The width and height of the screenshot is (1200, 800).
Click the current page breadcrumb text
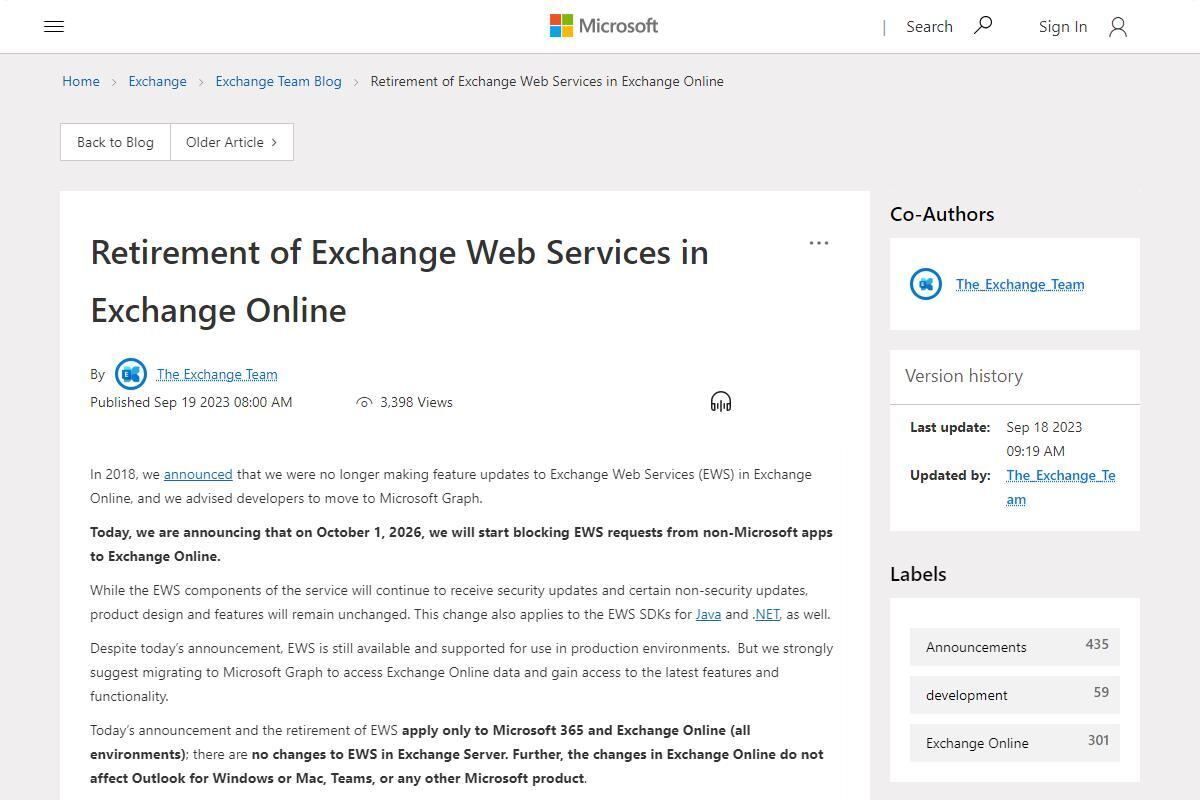point(547,81)
